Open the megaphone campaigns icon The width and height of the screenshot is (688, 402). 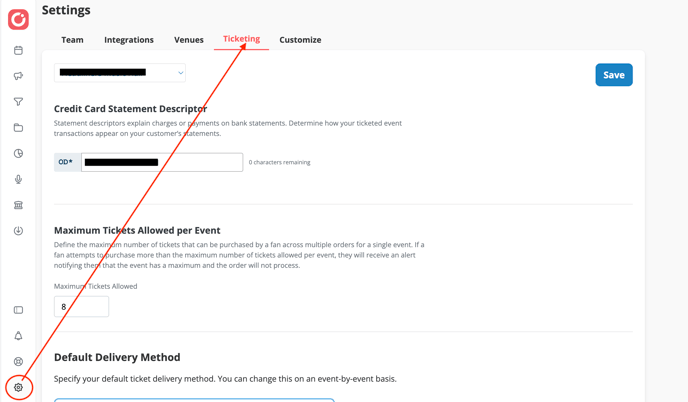click(x=18, y=76)
